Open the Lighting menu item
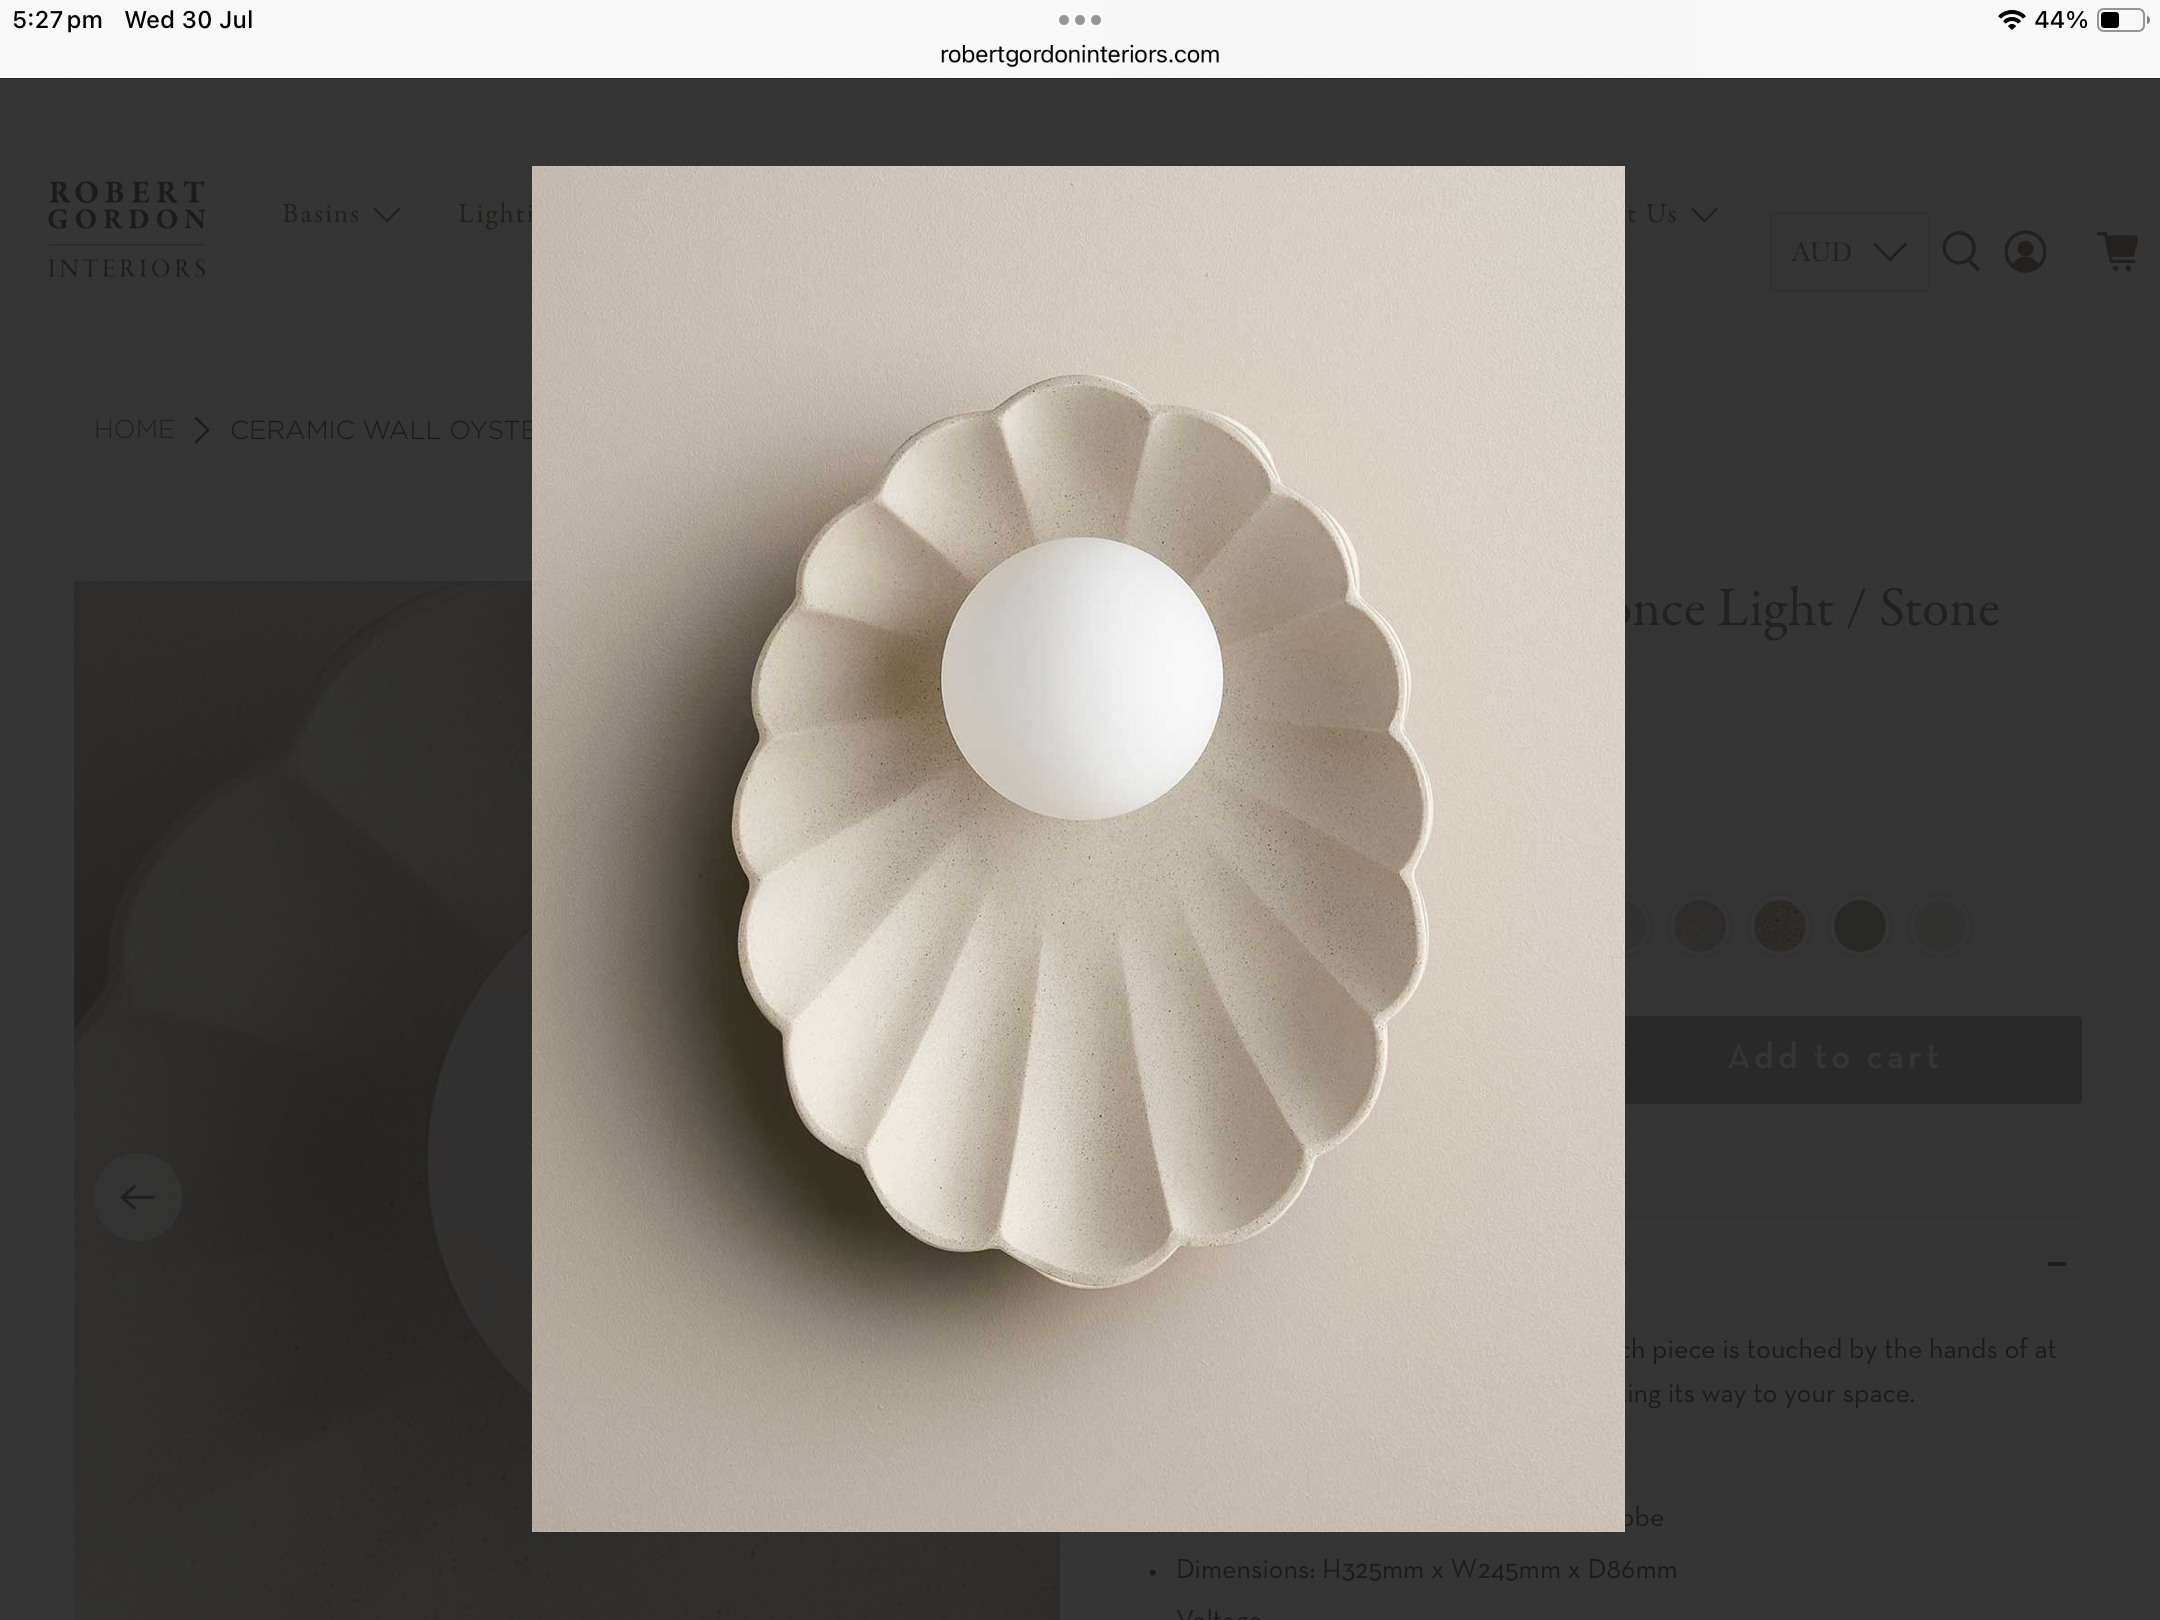The image size is (2160, 1620). [x=495, y=214]
